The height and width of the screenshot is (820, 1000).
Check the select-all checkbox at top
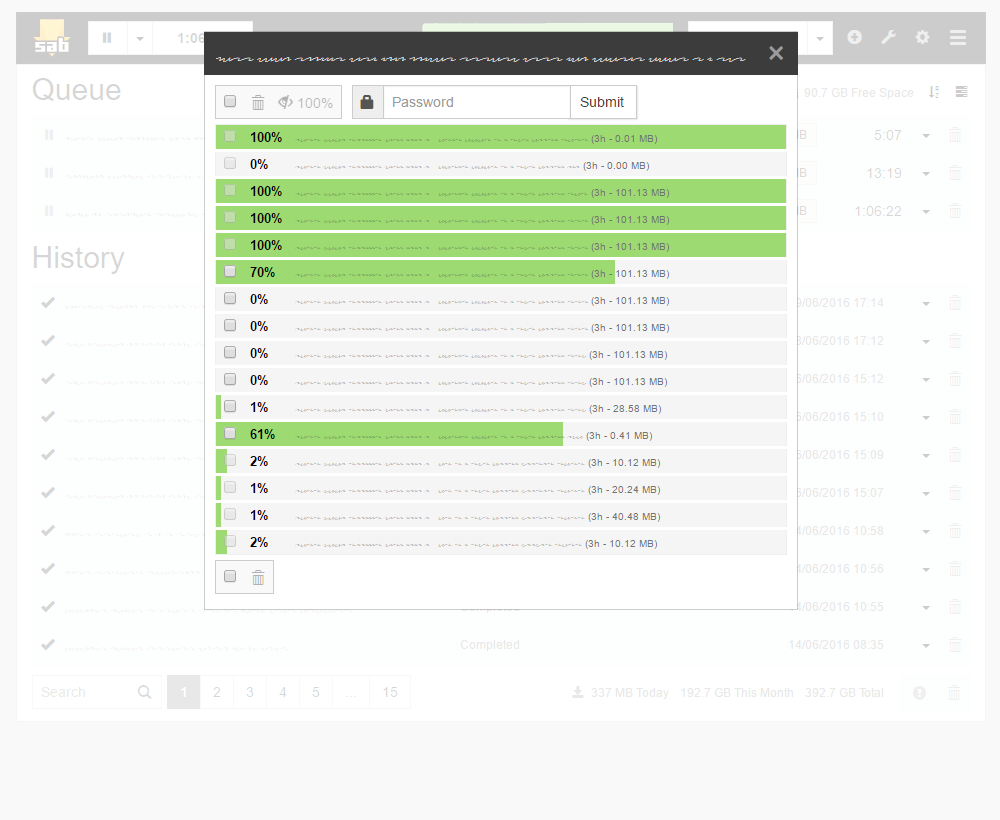click(230, 101)
